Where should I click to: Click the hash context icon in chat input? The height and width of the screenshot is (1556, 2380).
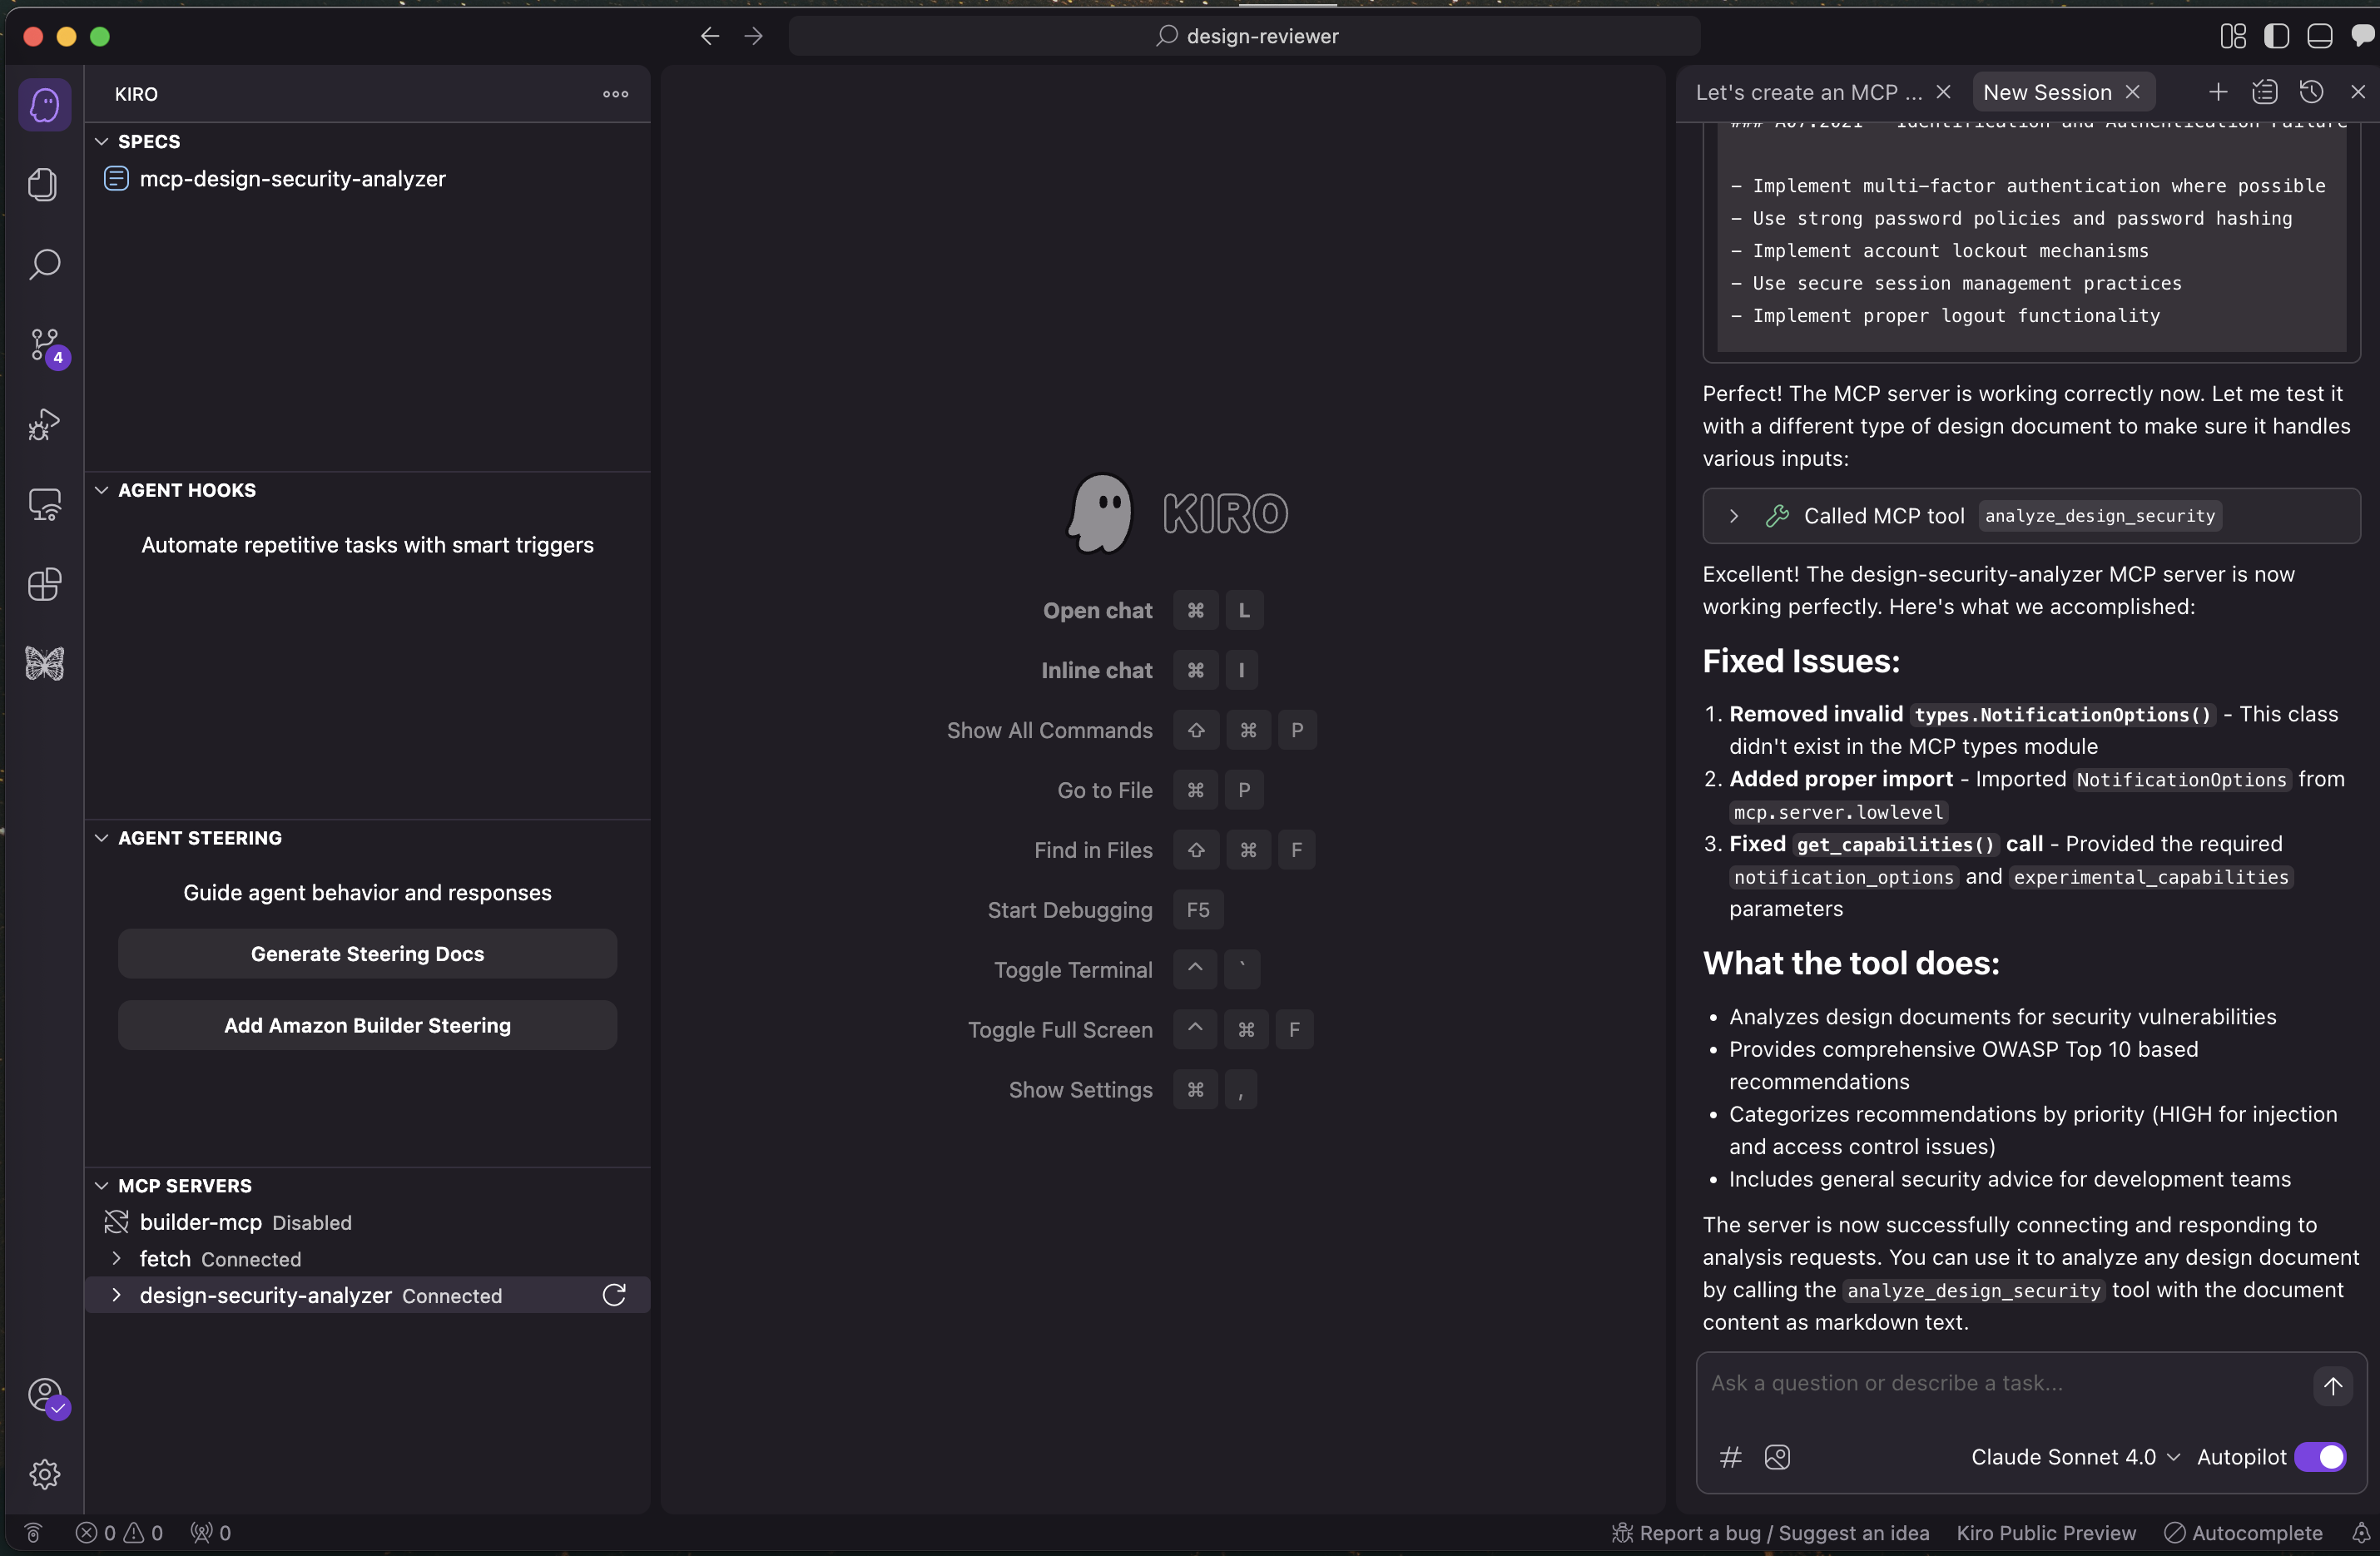pyautogui.click(x=1730, y=1457)
